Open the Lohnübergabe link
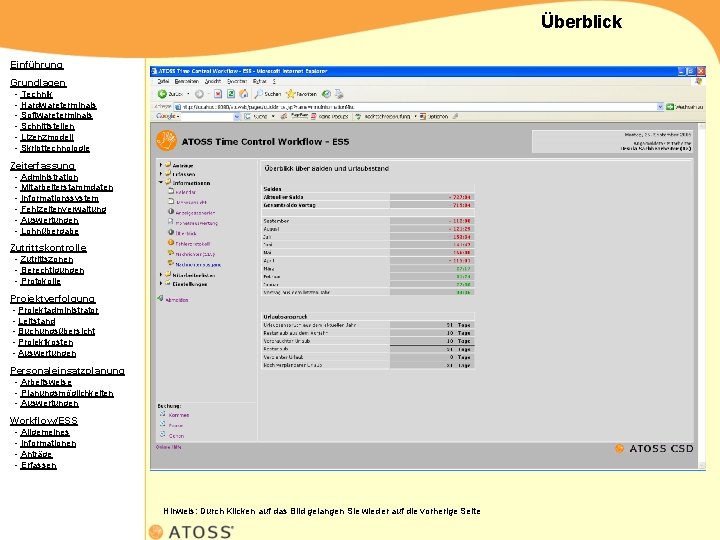The image size is (720, 540). (x=50, y=231)
